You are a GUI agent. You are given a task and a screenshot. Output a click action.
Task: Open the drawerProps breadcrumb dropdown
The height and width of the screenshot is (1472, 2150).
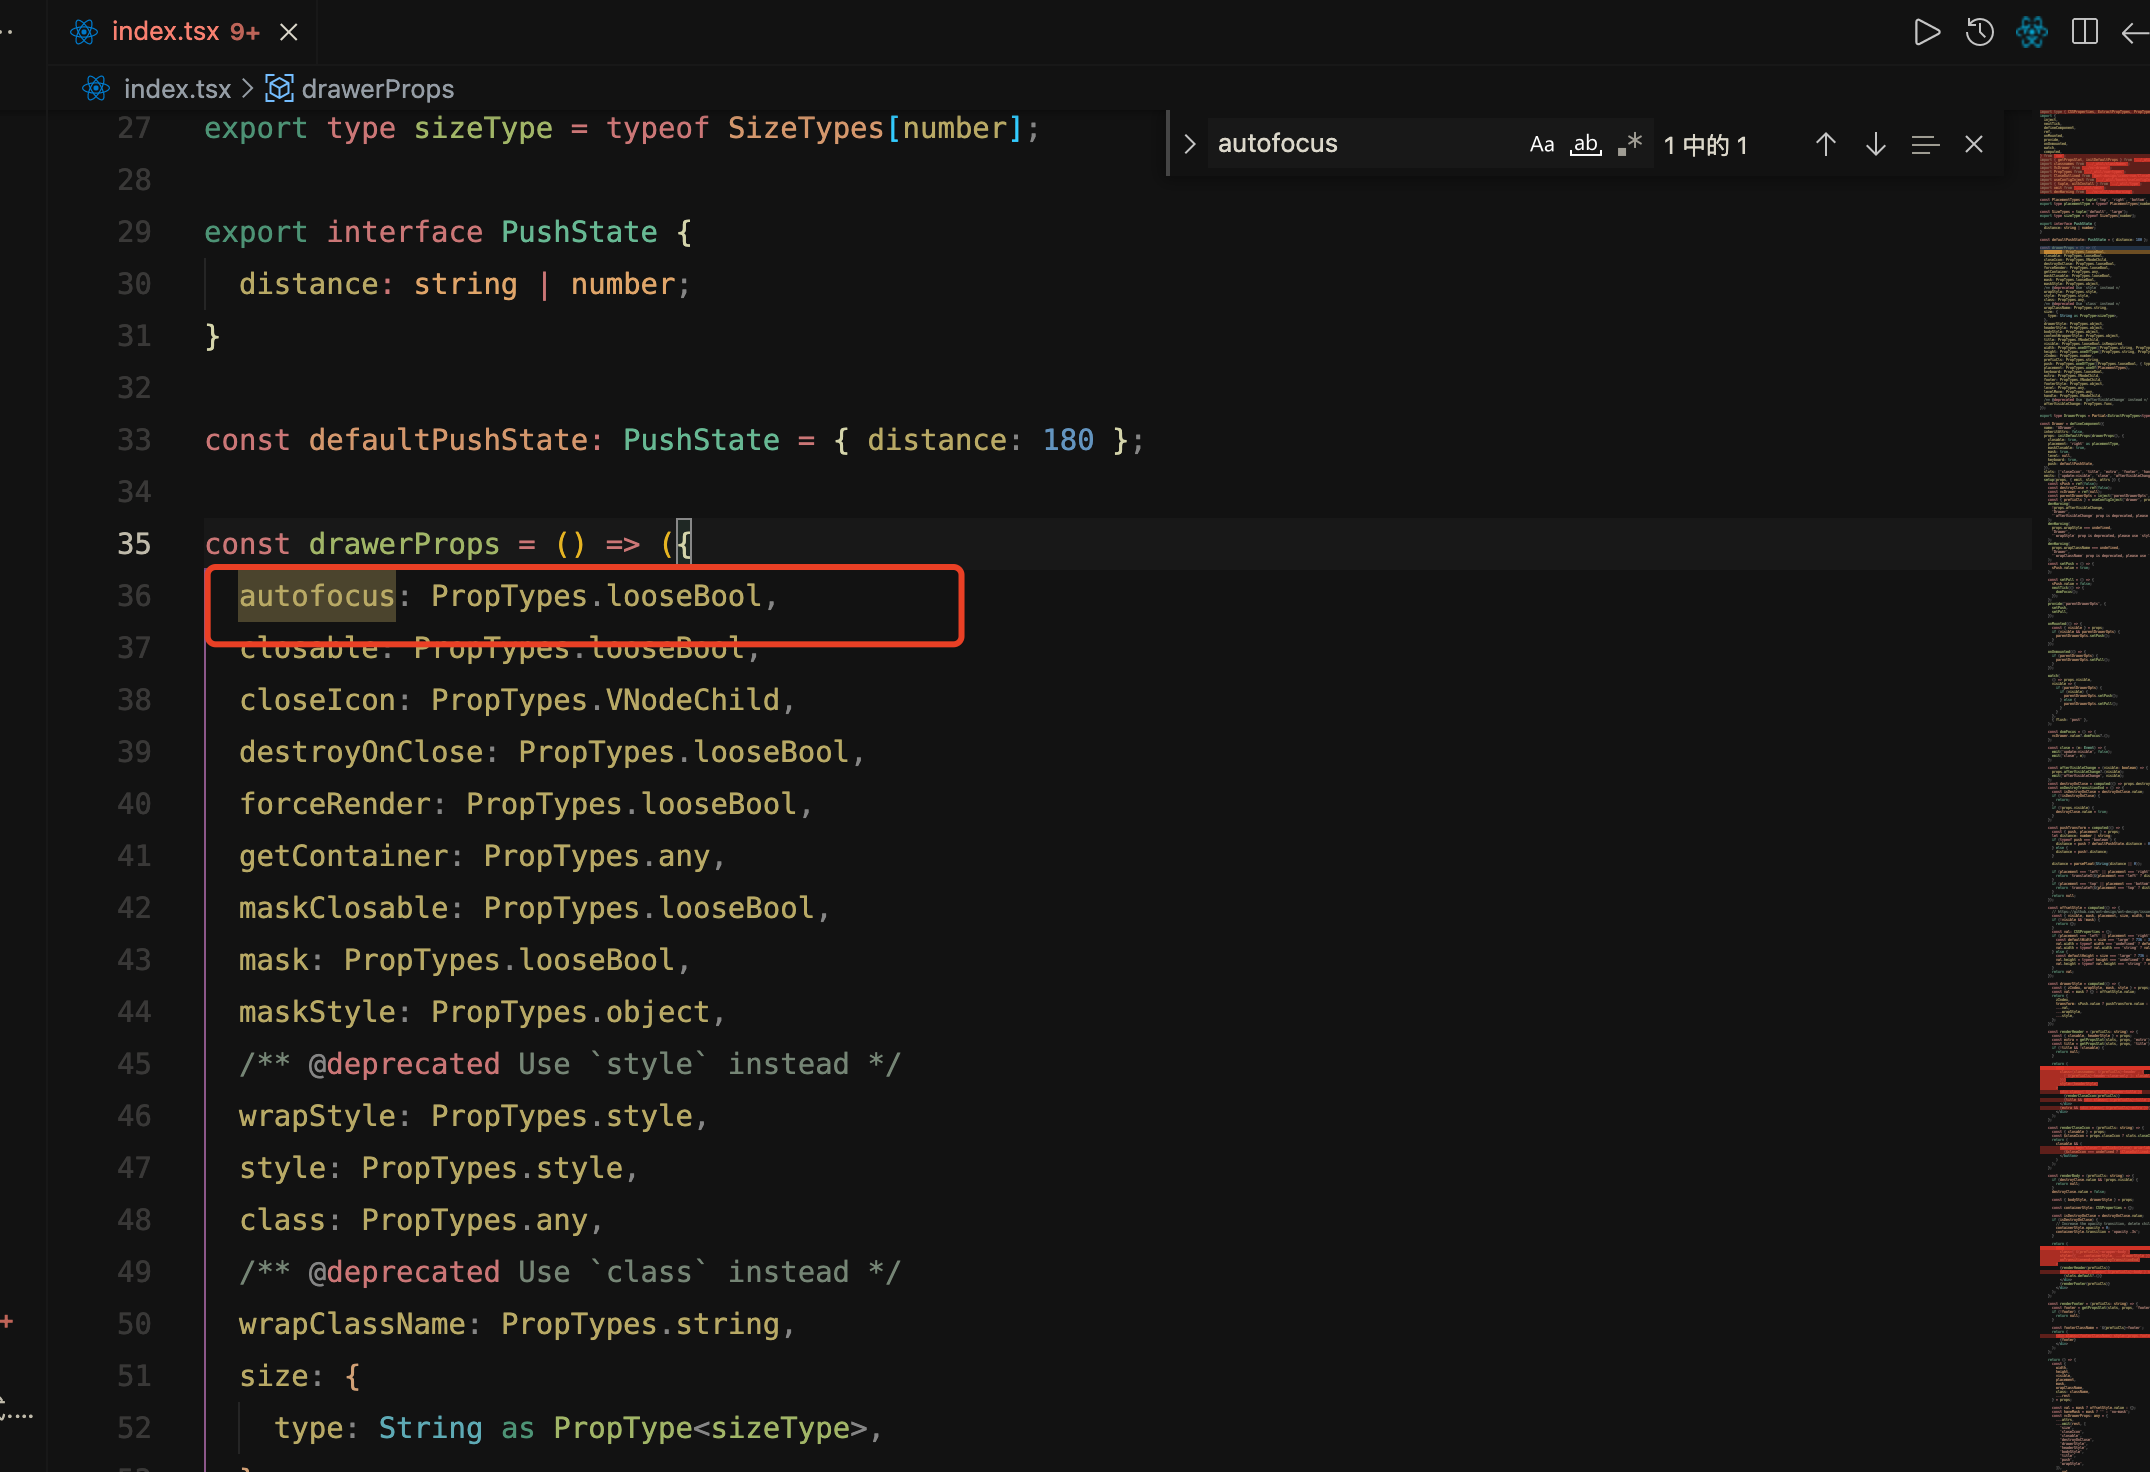(378, 89)
